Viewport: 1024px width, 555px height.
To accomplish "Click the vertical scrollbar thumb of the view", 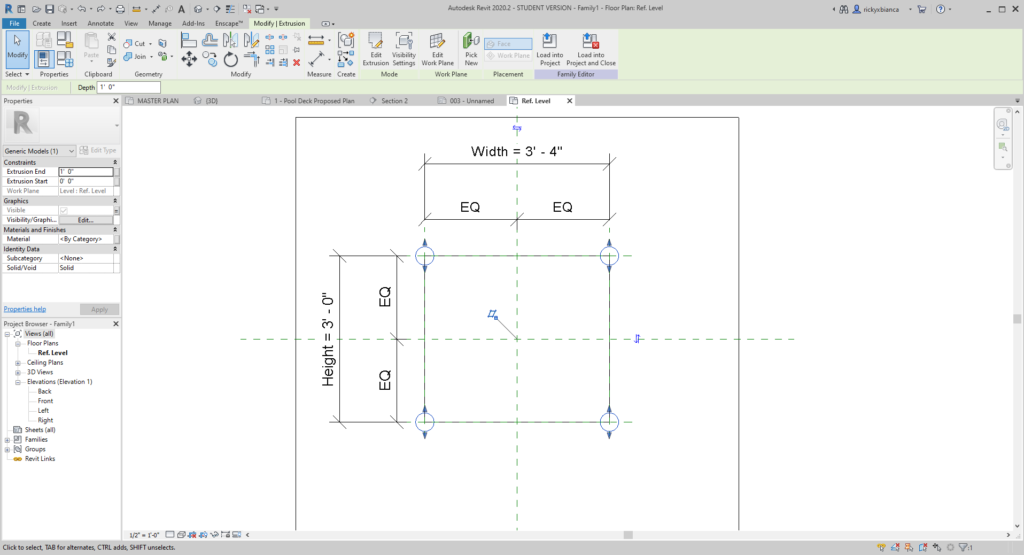I will pyautogui.click(x=1017, y=319).
